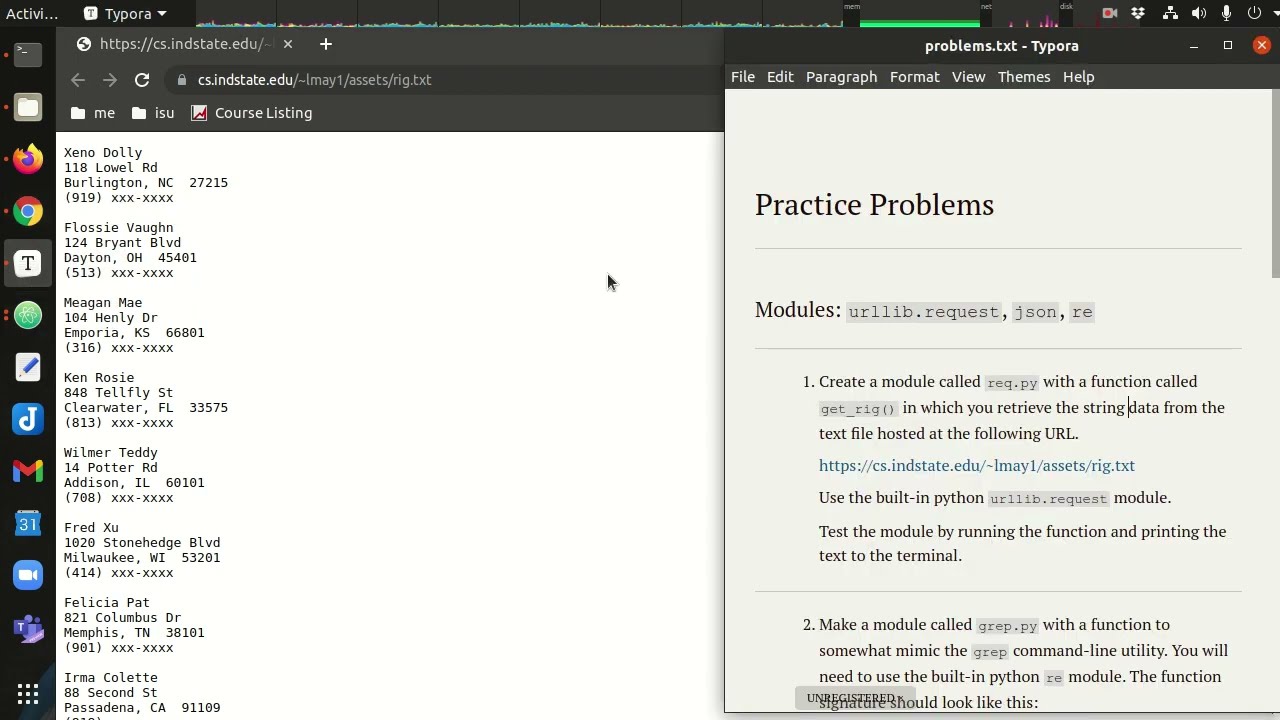Open the volume speaker icon in top bar
This screenshot has height=720, width=1280.
click(1199, 13)
